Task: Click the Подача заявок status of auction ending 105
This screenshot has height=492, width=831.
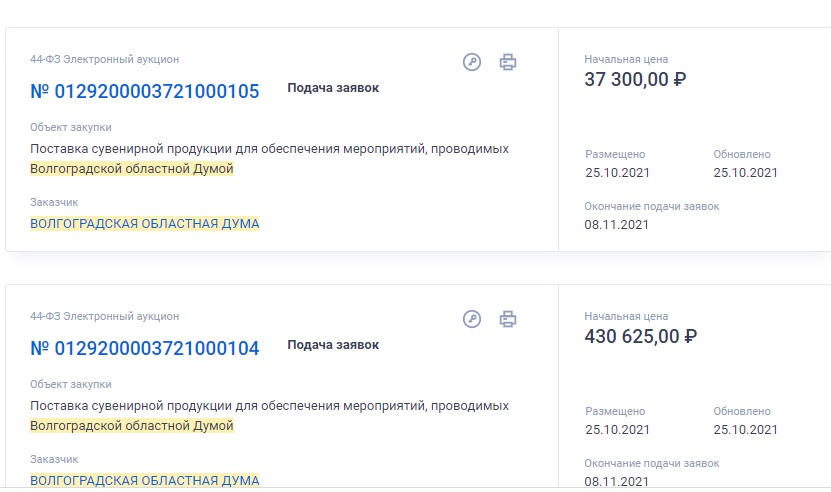Action: tap(333, 88)
